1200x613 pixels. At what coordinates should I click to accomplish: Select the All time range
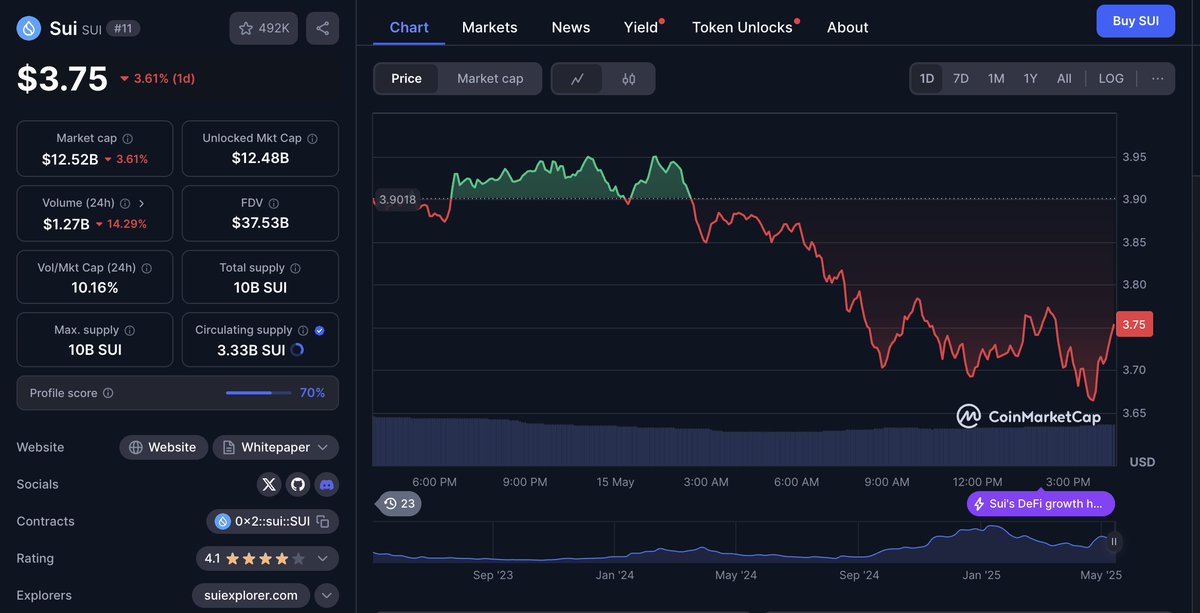pyautogui.click(x=1064, y=79)
